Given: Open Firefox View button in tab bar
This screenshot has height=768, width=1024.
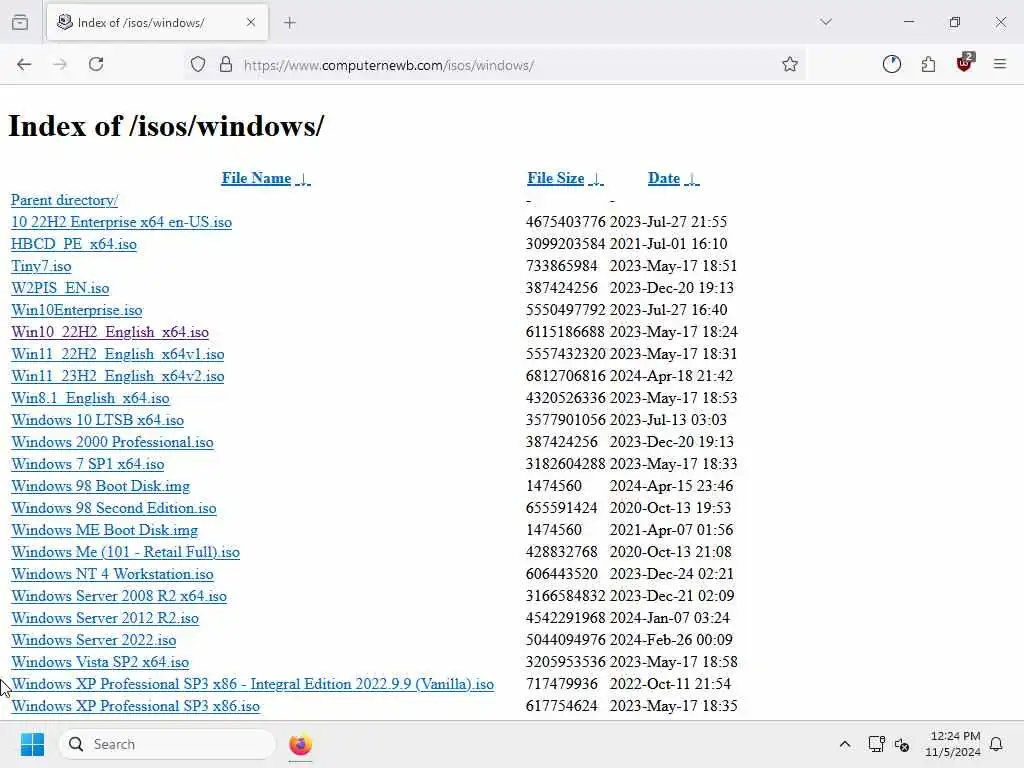Looking at the screenshot, I should coord(20,22).
